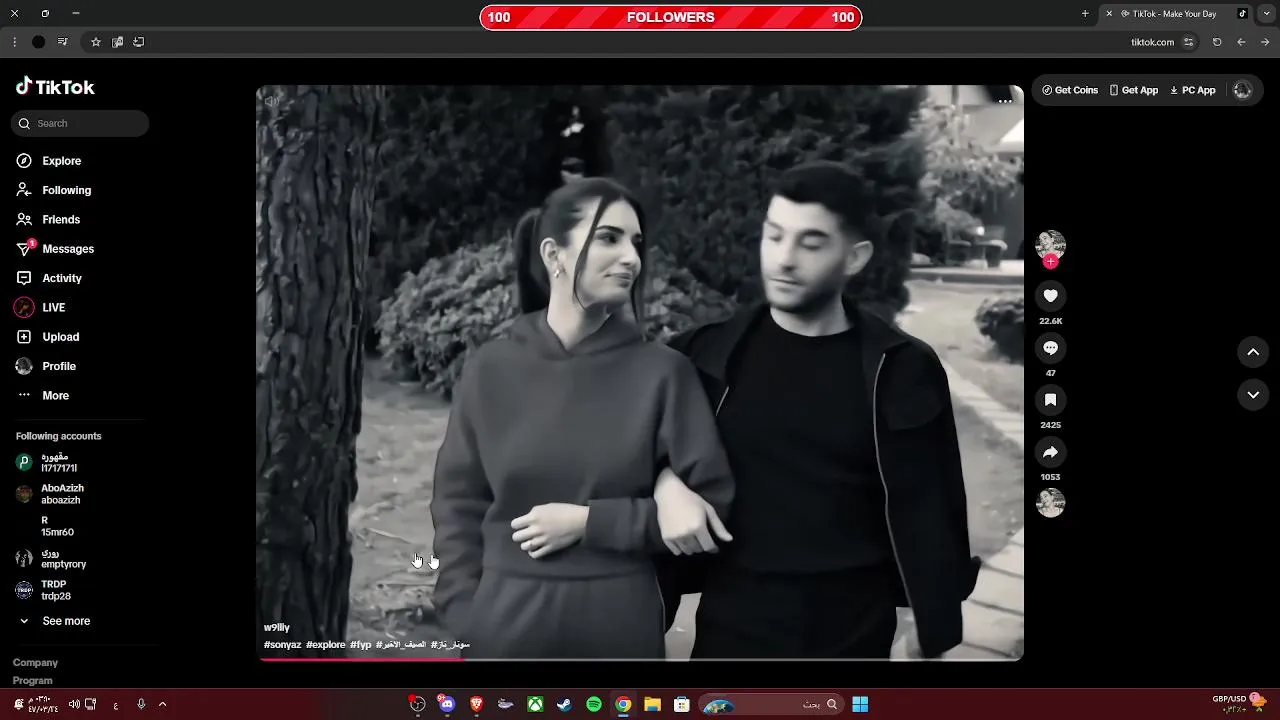This screenshot has height=720, width=1280.
Task: Select TikTok - Make Your Day tab
Action: coord(1174,14)
